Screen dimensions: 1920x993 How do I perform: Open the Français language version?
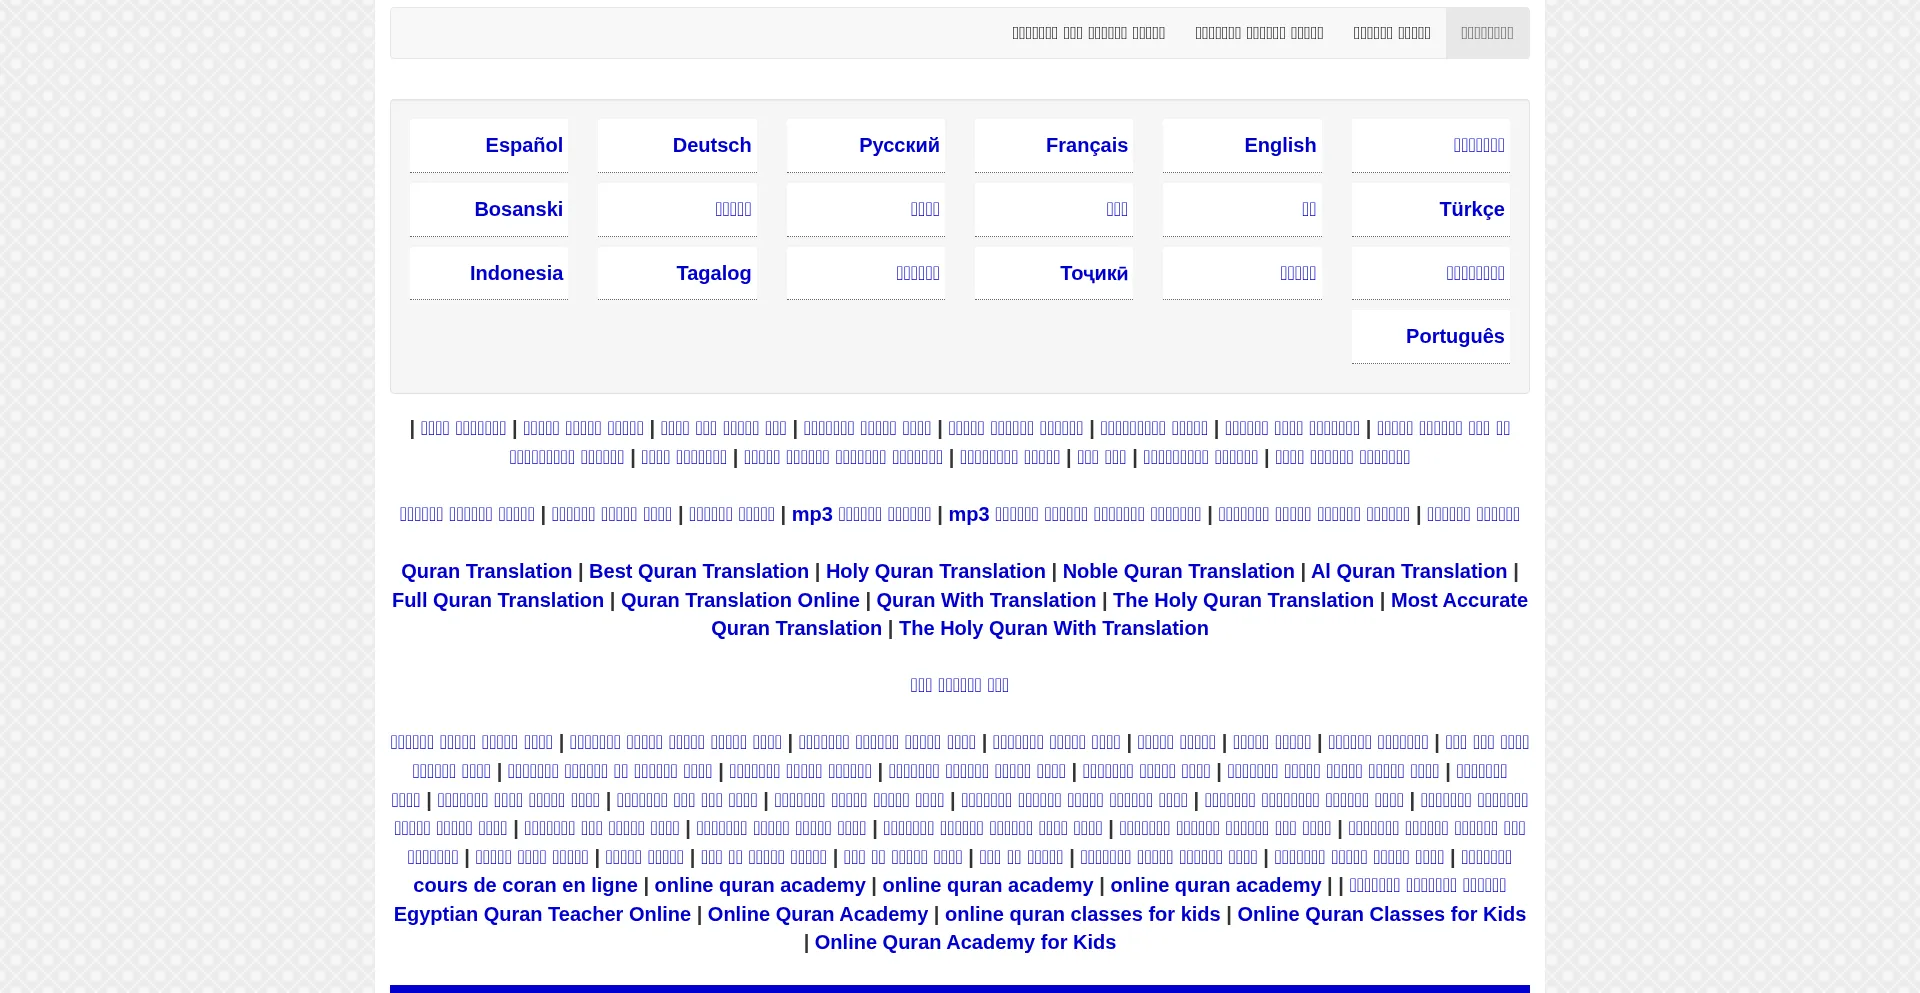click(1086, 145)
